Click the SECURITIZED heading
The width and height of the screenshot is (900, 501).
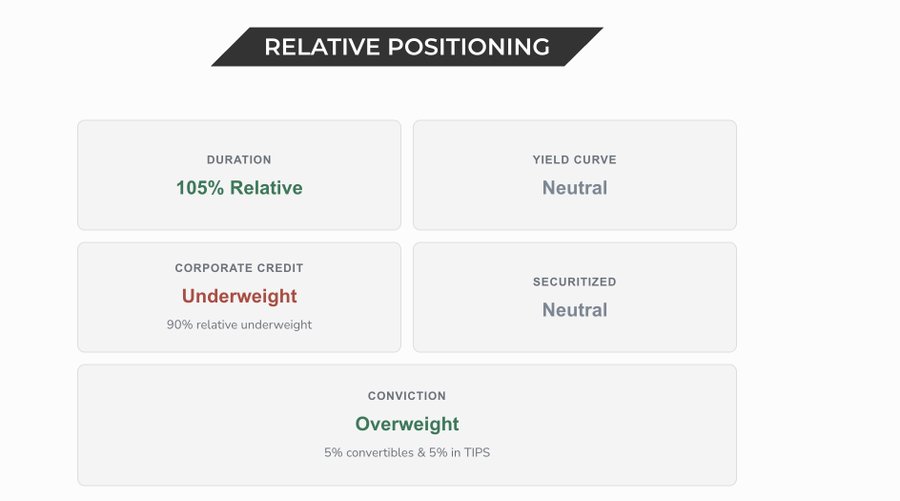(x=575, y=282)
